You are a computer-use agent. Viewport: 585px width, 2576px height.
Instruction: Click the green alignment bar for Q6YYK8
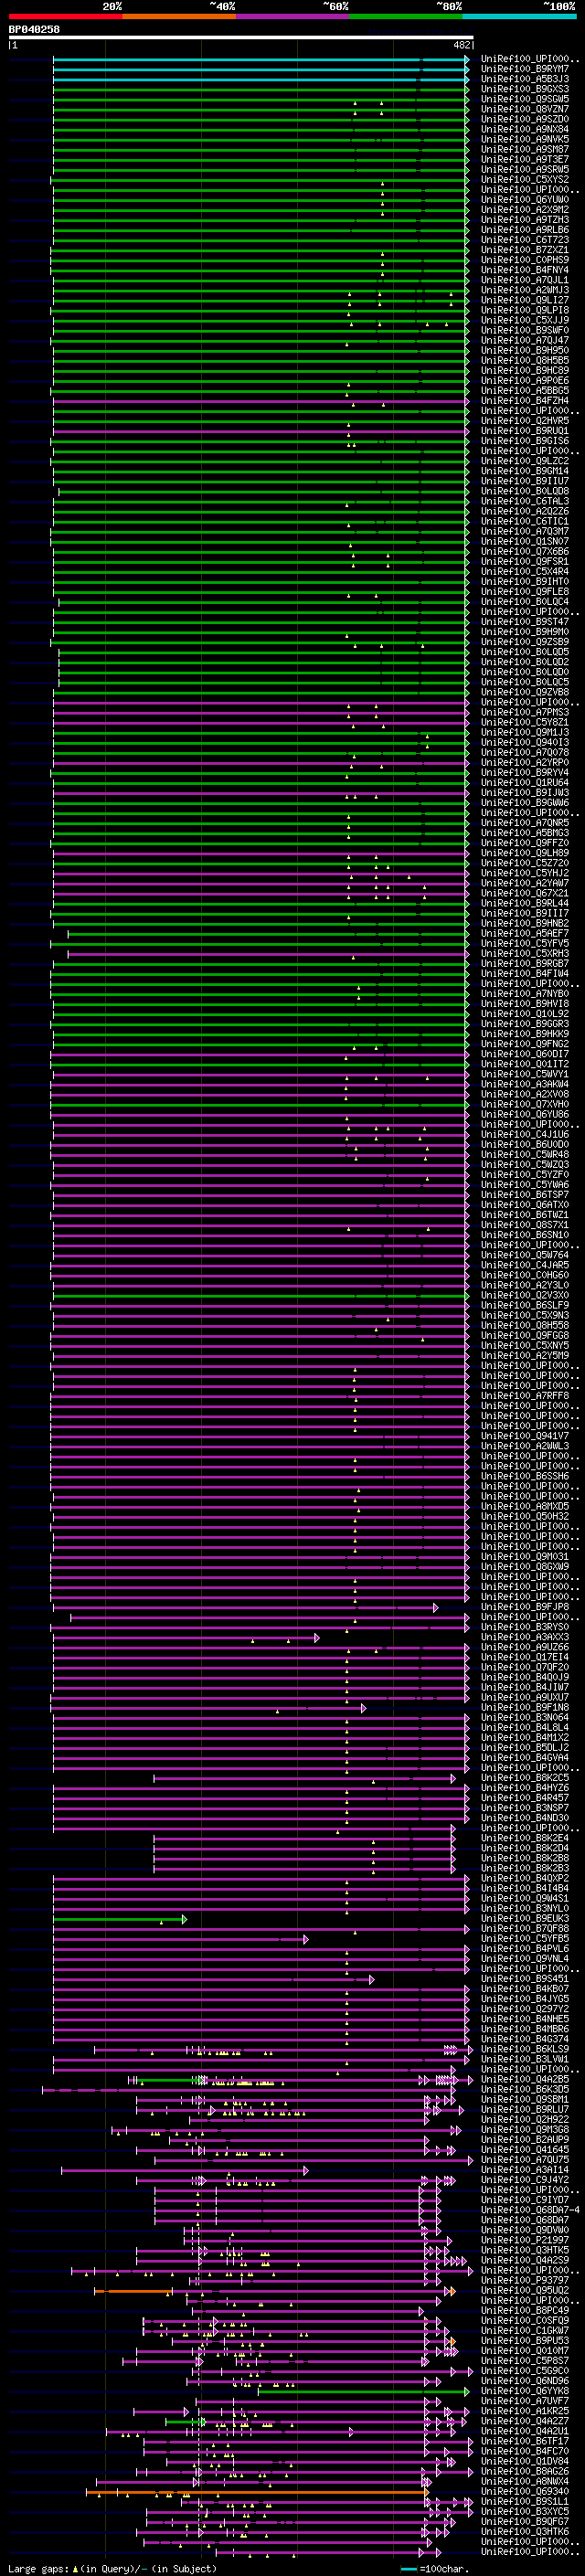point(363,2391)
